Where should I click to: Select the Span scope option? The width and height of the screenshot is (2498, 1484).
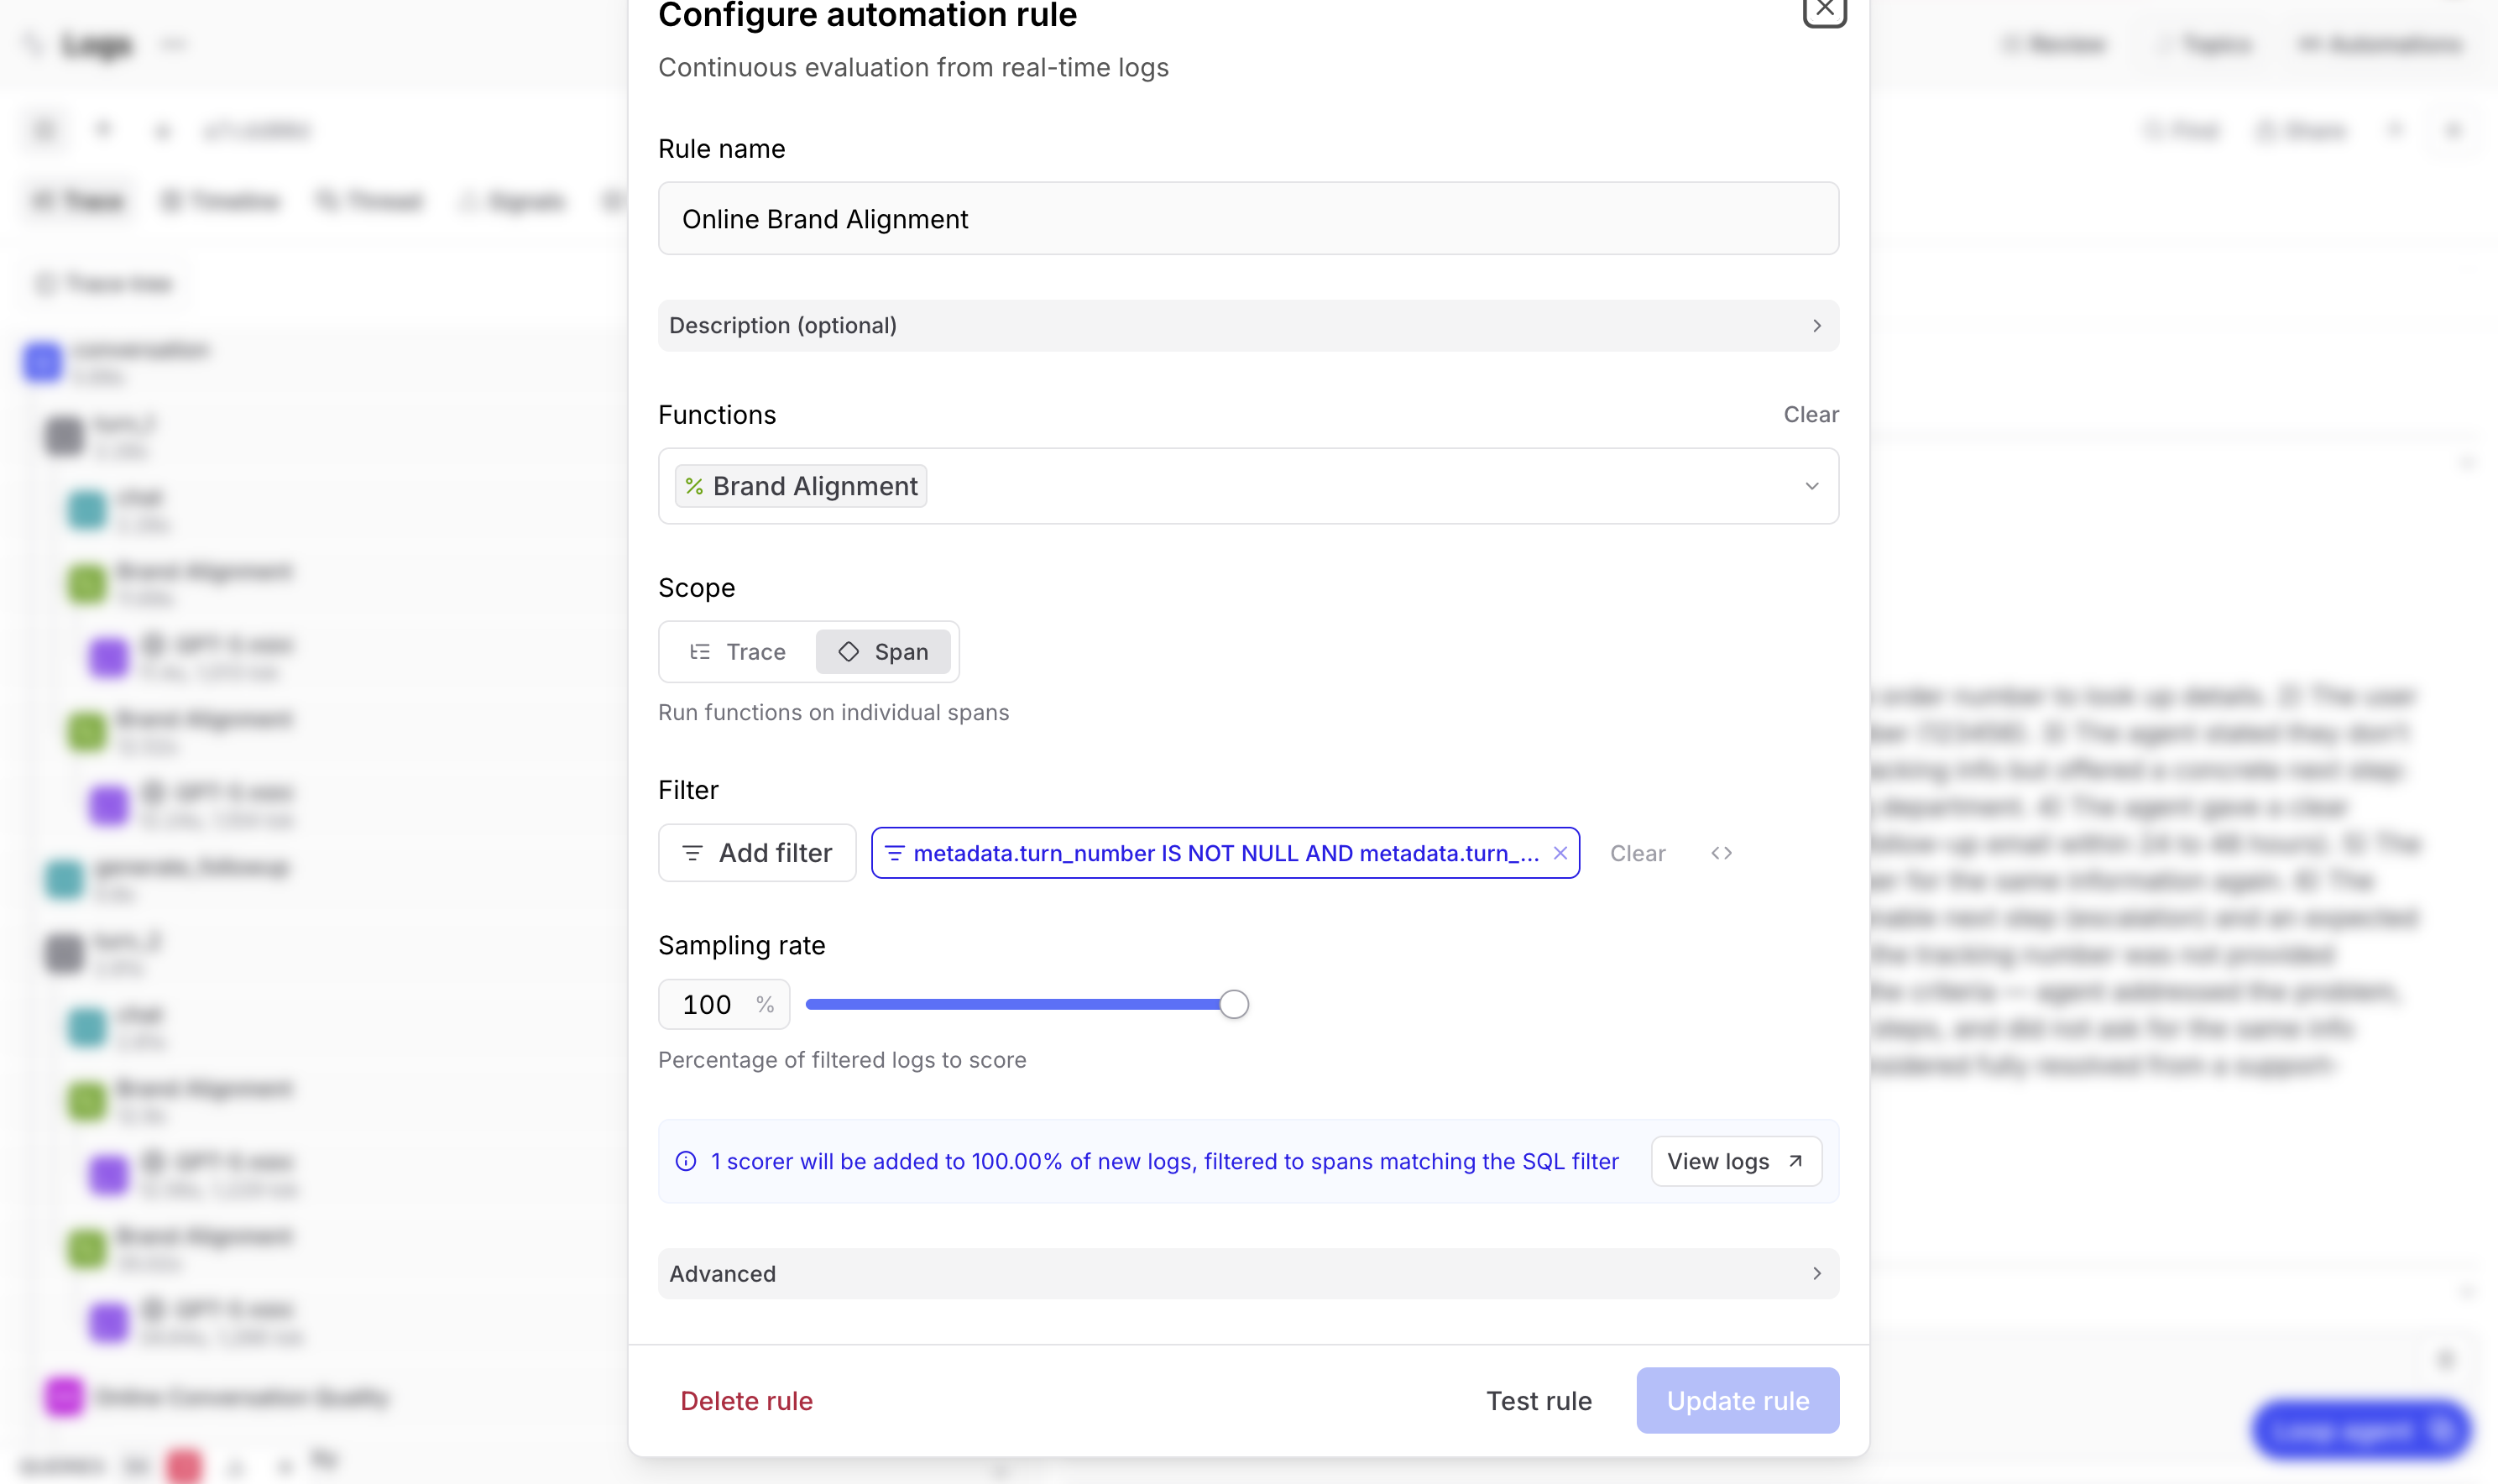883,652
